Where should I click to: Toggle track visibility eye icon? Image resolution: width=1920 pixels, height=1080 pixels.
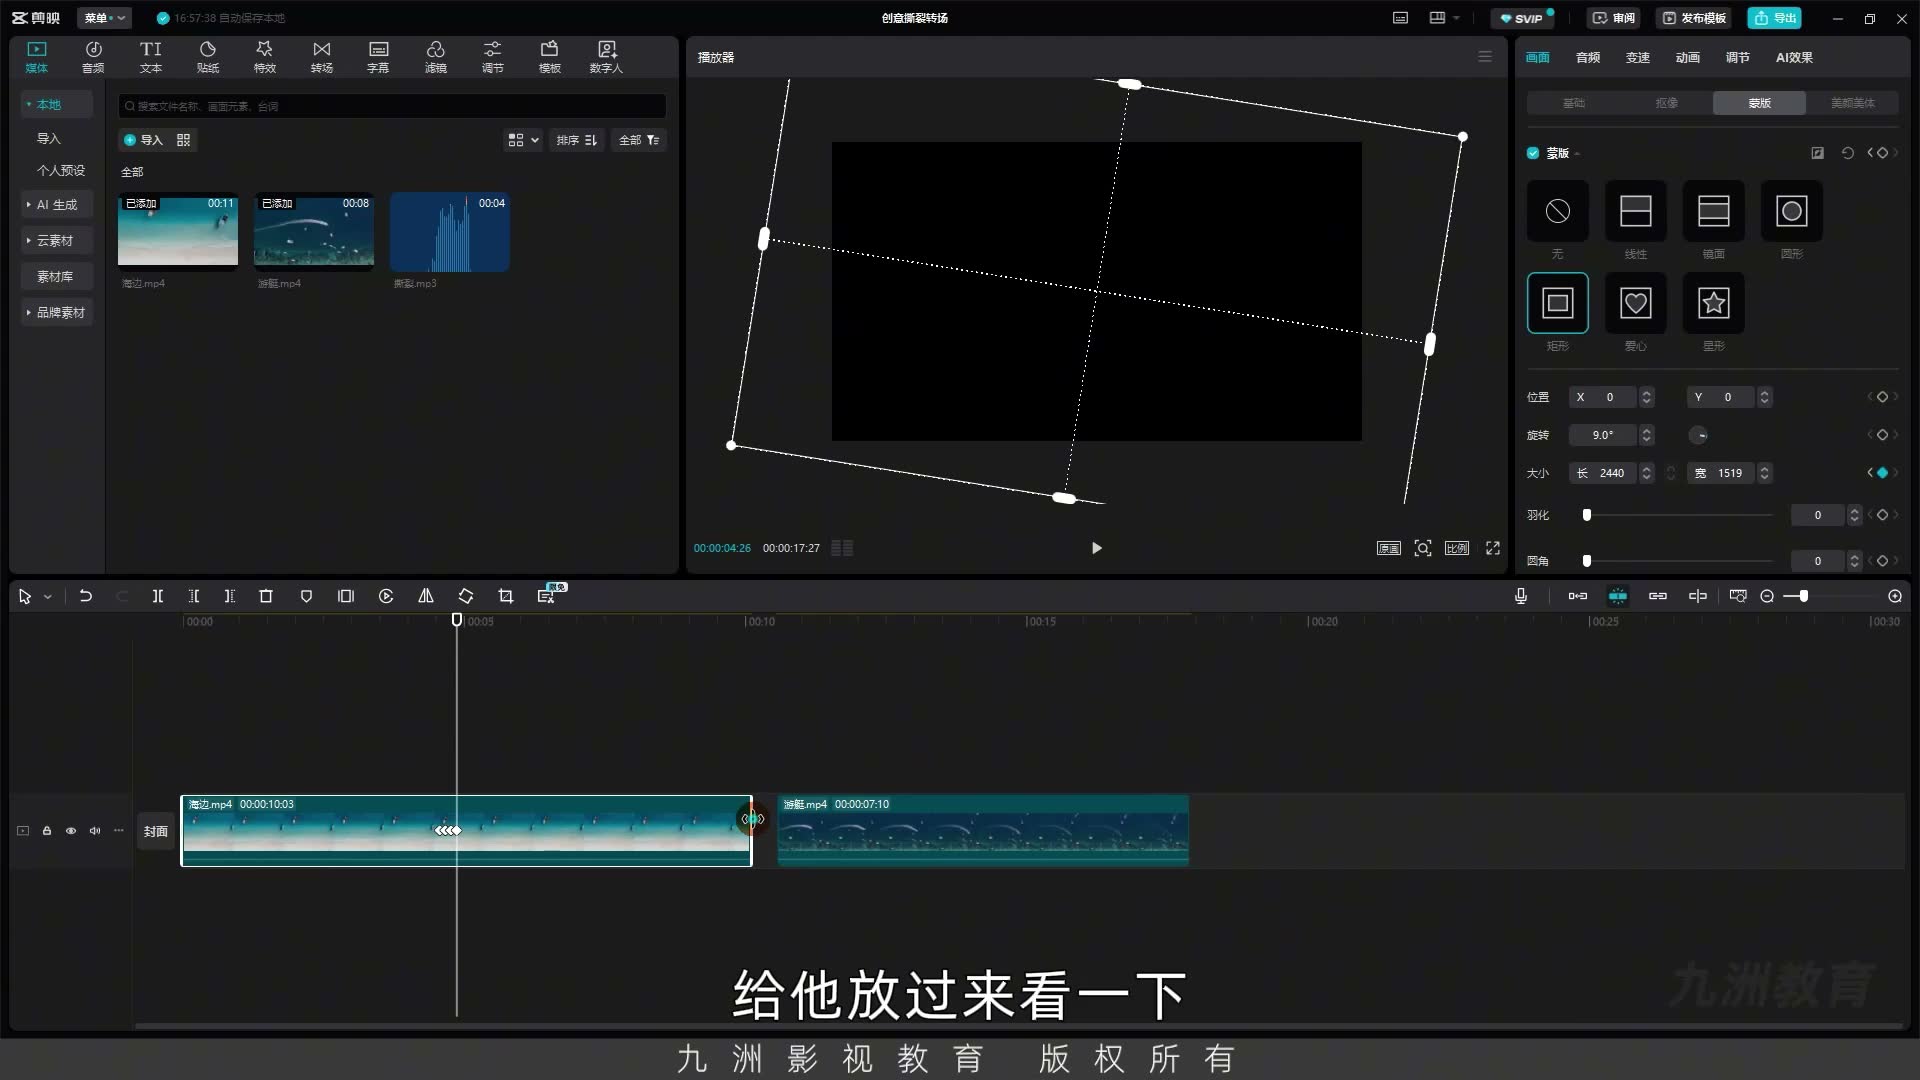[x=71, y=831]
